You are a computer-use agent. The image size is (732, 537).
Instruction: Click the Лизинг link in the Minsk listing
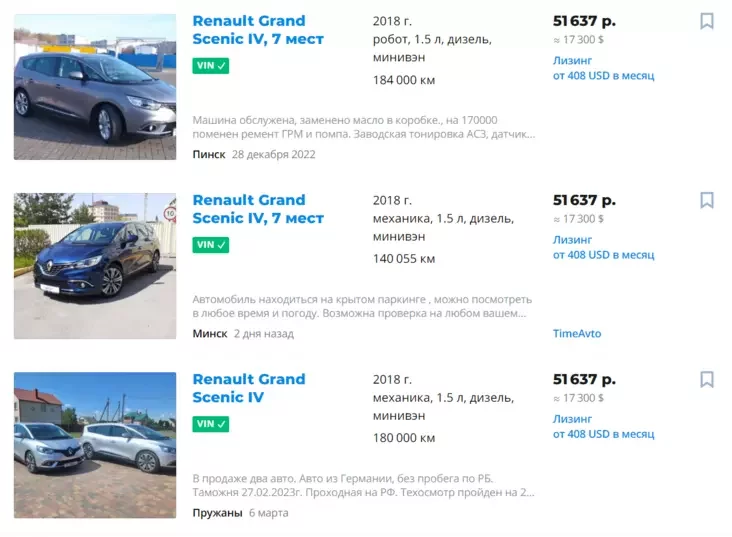[x=572, y=240]
